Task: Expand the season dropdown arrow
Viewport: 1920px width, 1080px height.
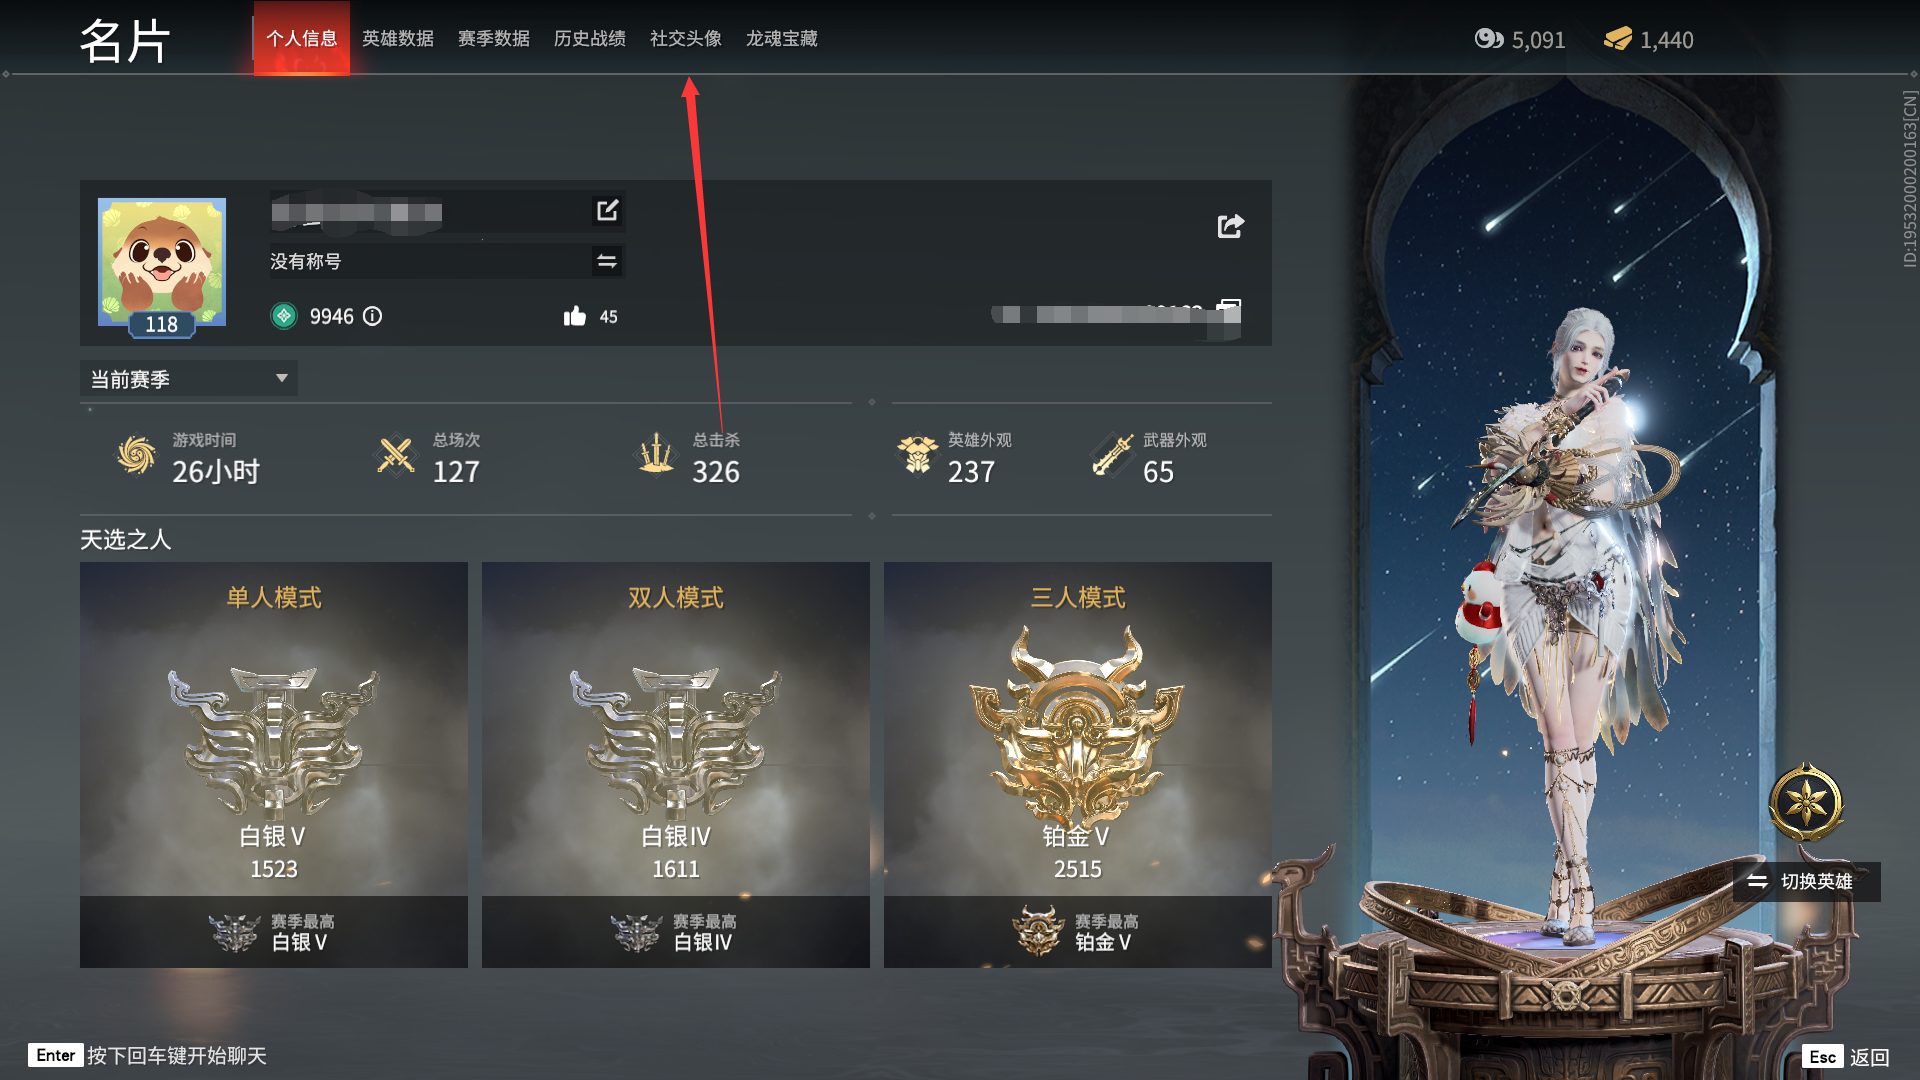Action: 282,378
